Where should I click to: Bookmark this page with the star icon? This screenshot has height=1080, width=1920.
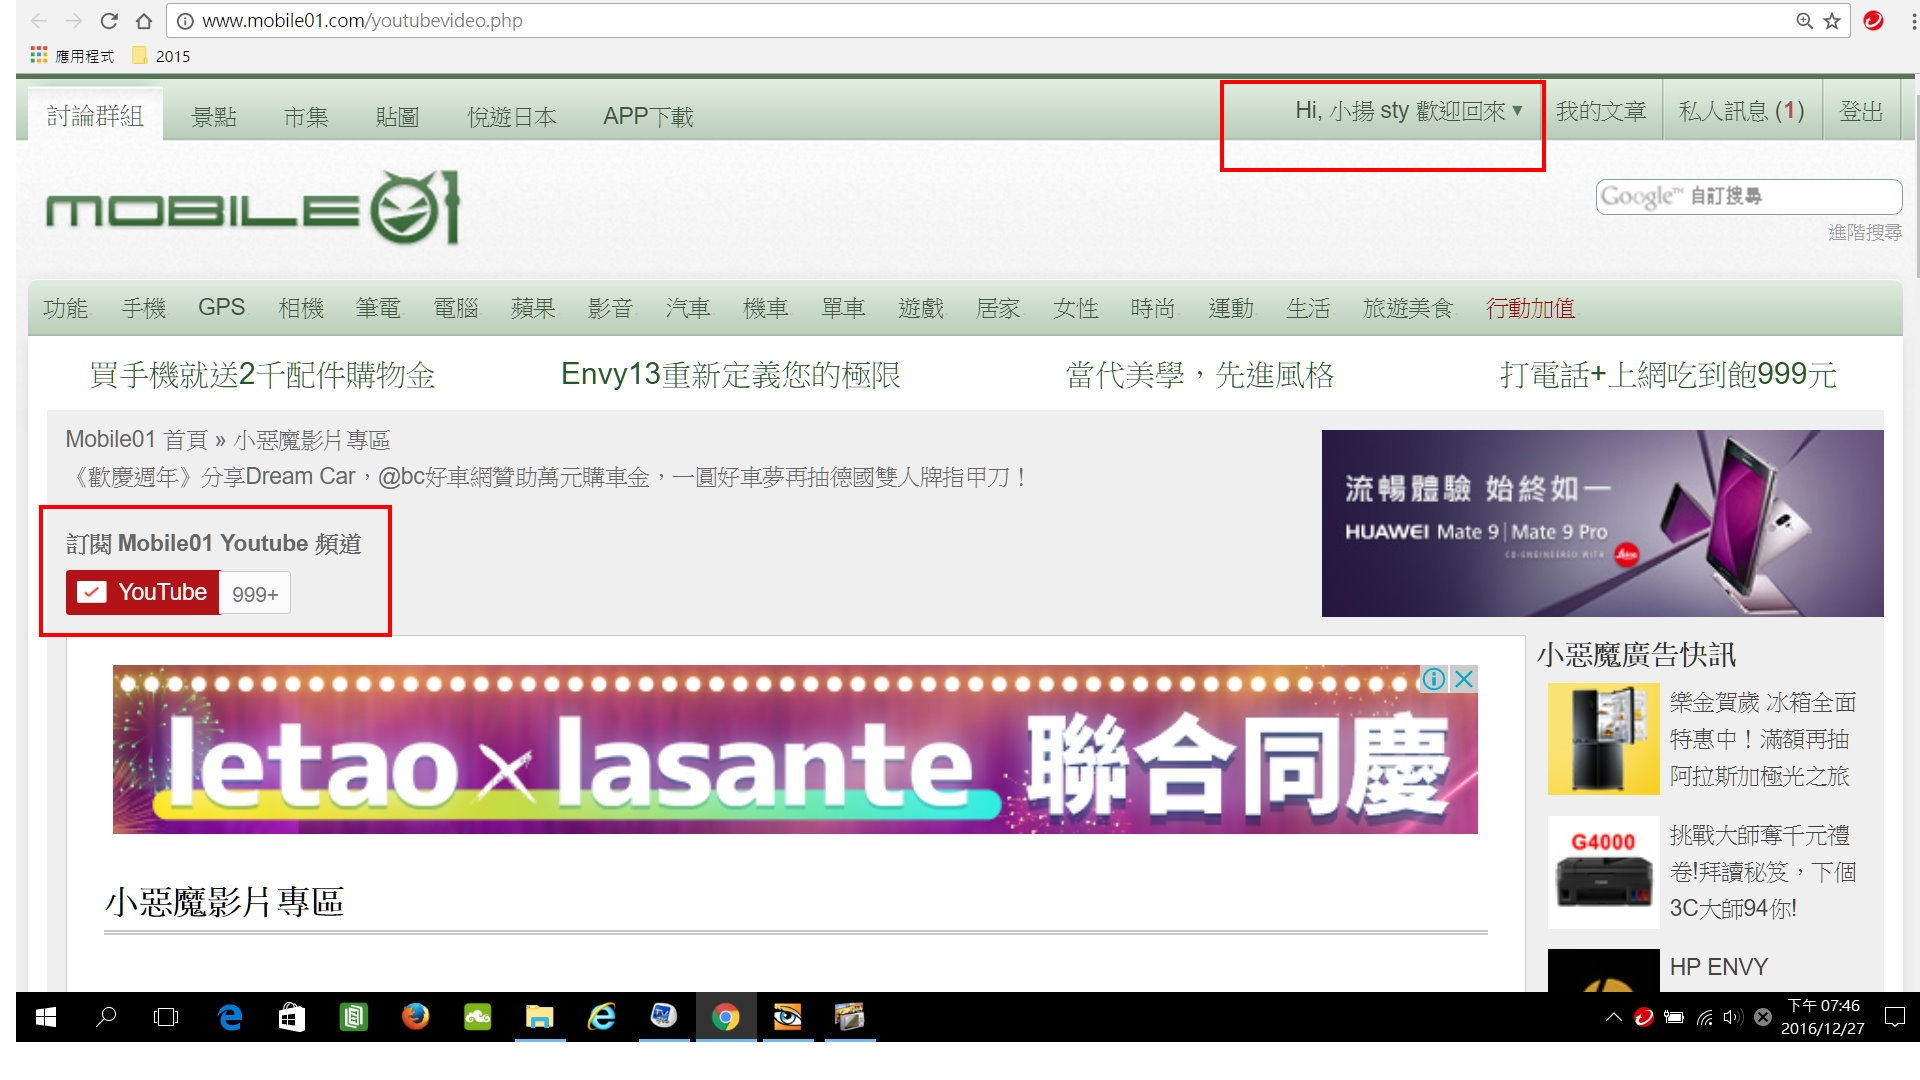click(1832, 20)
